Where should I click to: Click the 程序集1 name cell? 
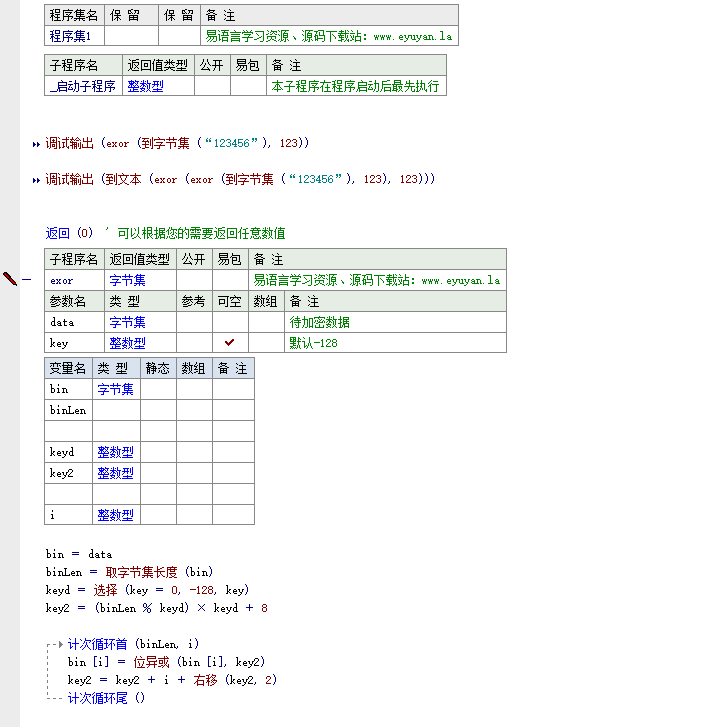coord(73,36)
